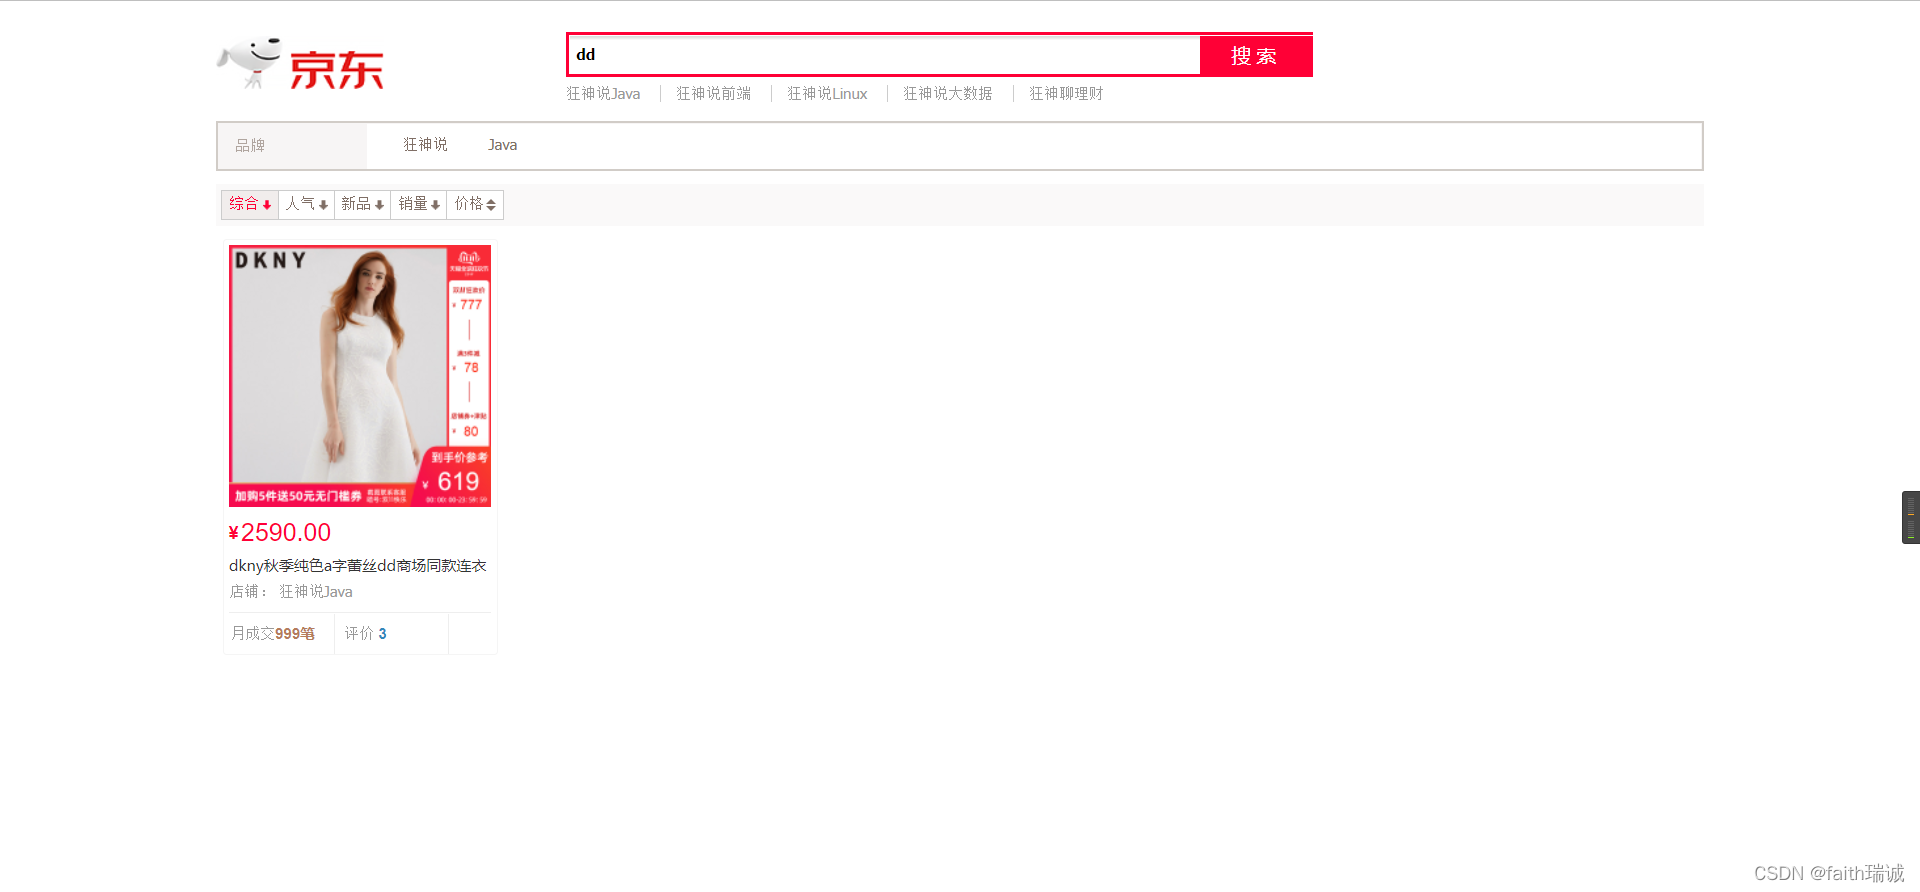Open the 狂神聊理财 hot search link
This screenshot has height=892, width=1920.
1066,93
